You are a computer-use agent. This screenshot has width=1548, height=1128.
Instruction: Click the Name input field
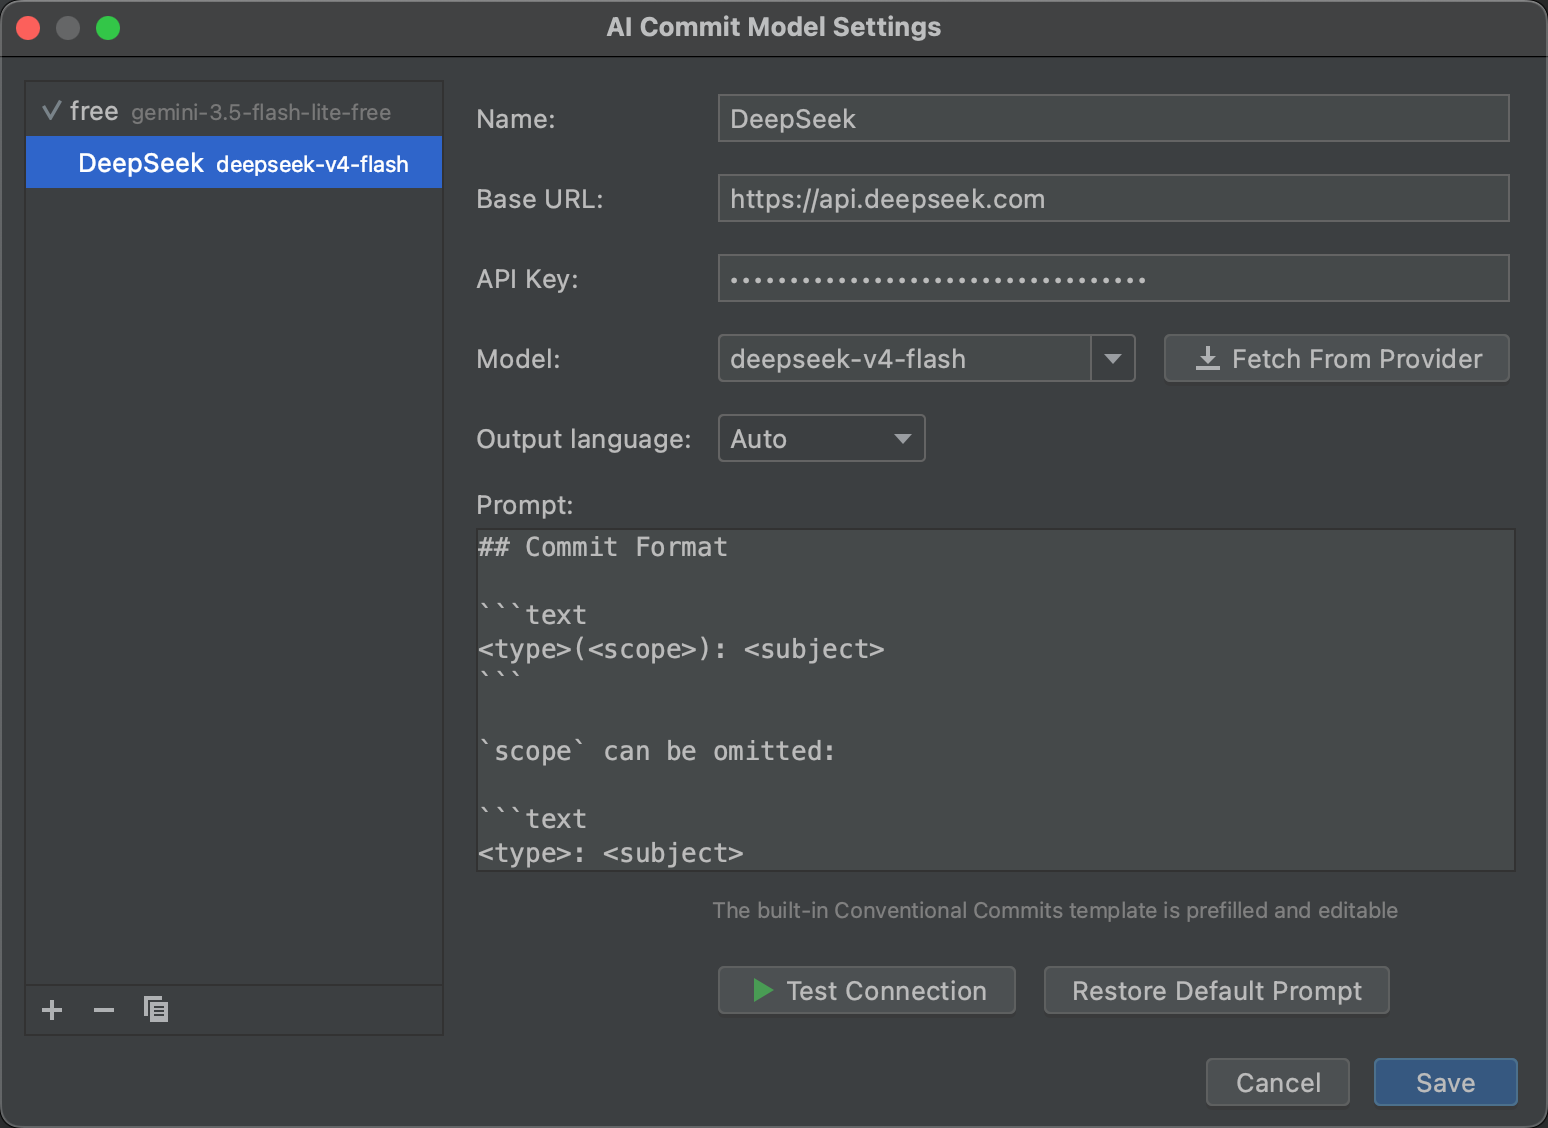[x=1114, y=118]
